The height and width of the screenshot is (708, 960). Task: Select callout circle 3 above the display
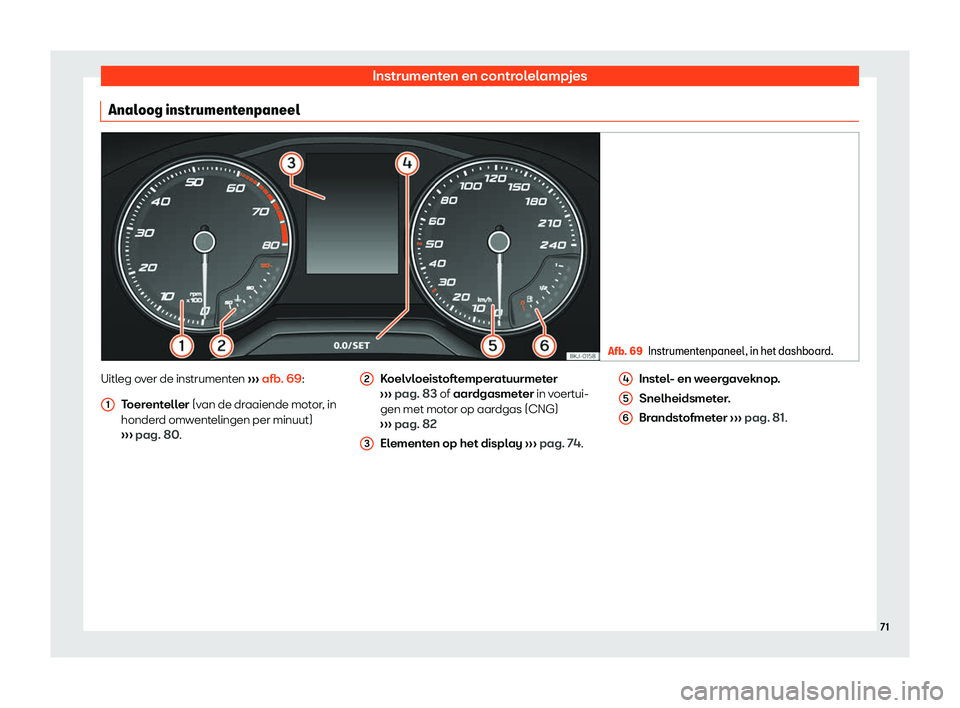[x=290, y=163]
